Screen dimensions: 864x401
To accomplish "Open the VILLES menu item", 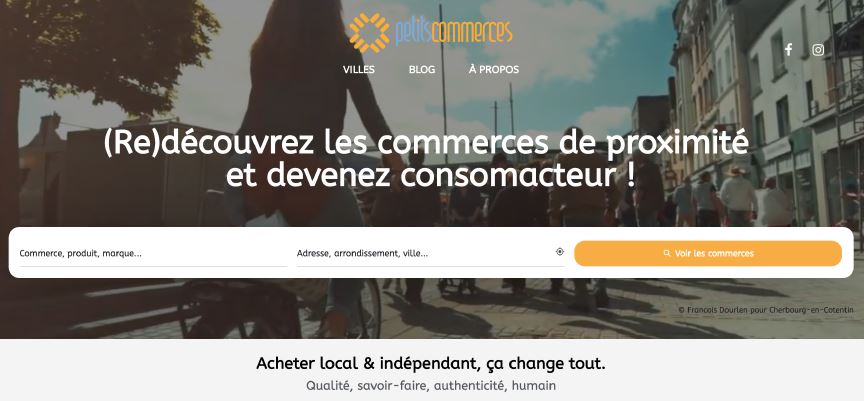I will coord(359,70).
